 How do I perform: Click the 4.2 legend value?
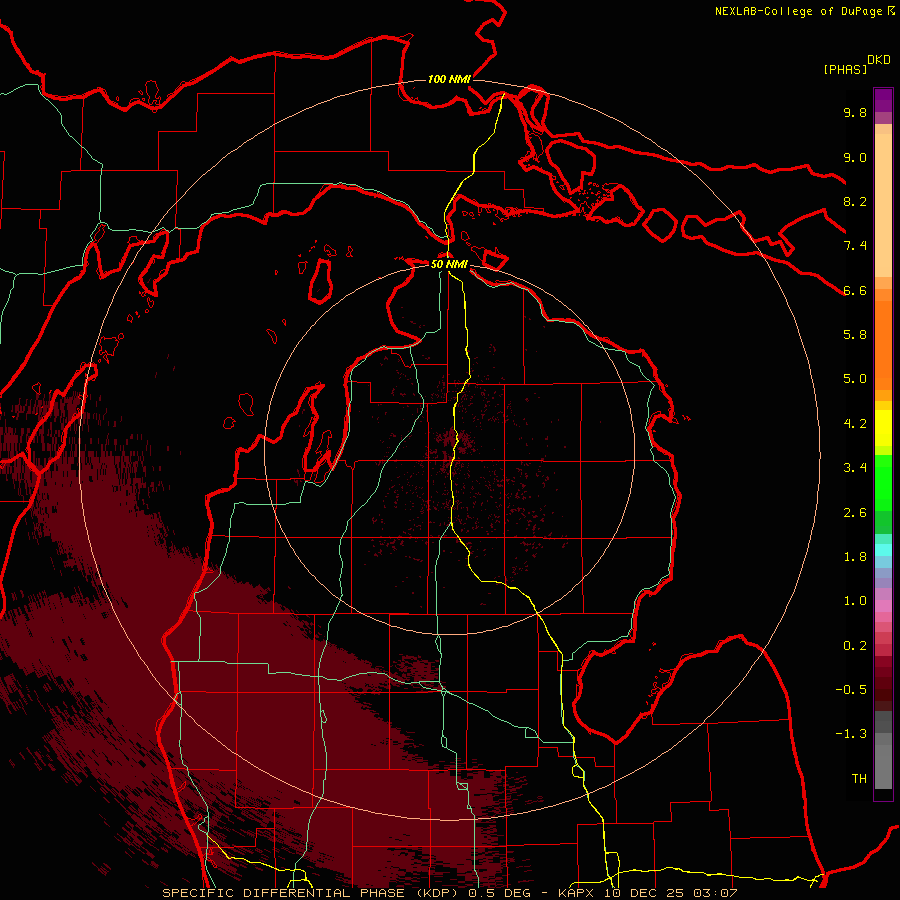(x=855, y=424)
